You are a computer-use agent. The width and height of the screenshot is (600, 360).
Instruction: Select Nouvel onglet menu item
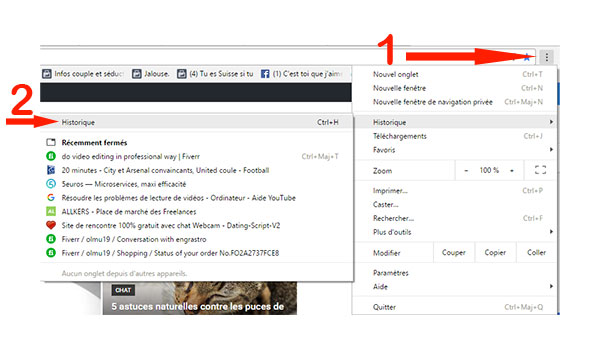point(455,74)
